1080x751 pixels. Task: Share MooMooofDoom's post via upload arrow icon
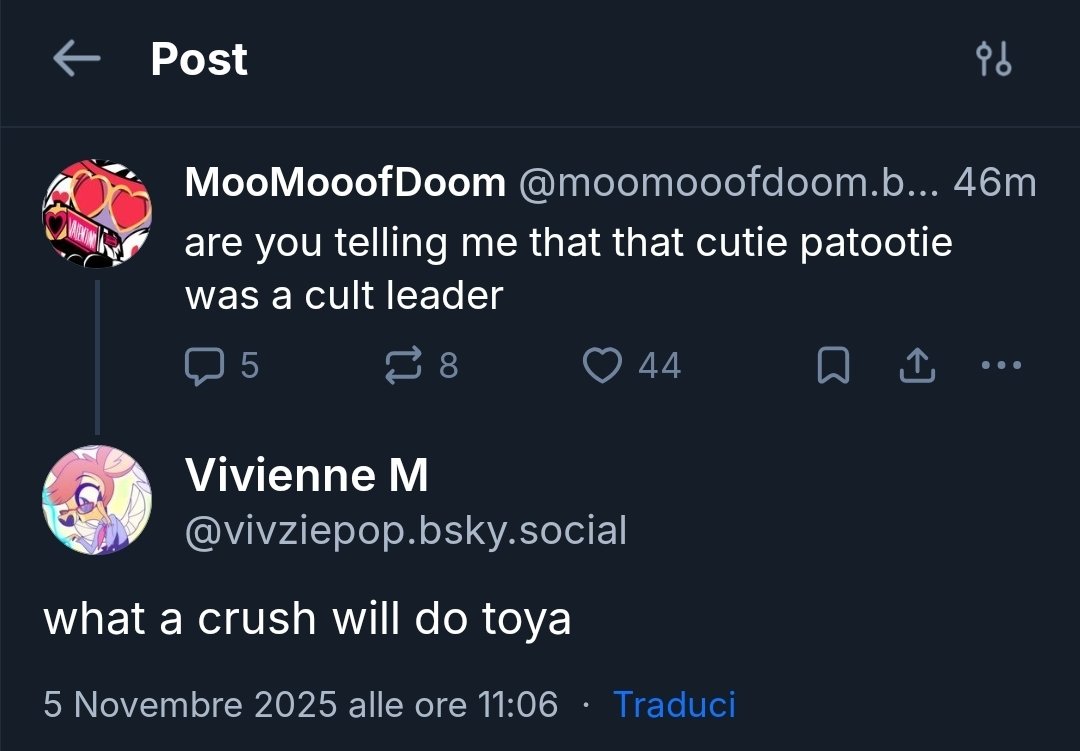917,365
